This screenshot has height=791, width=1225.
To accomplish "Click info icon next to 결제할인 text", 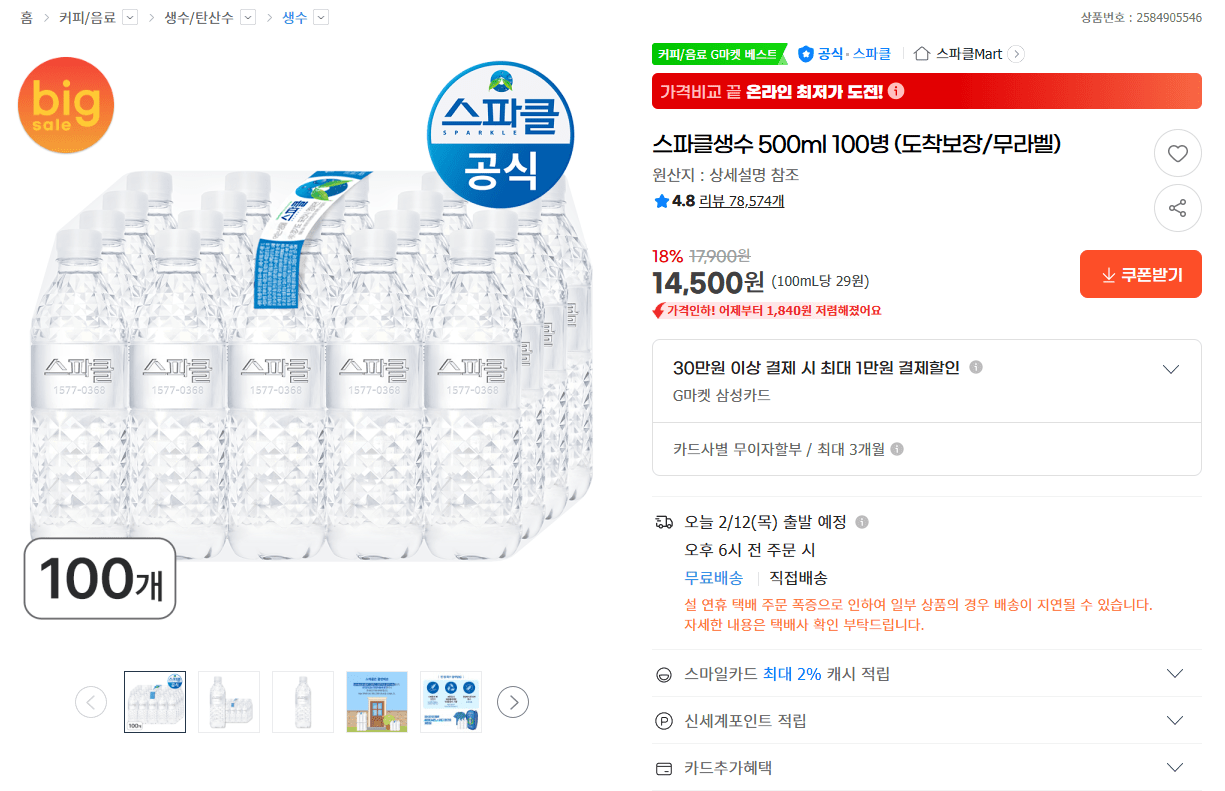I will [x=976, y=367].
